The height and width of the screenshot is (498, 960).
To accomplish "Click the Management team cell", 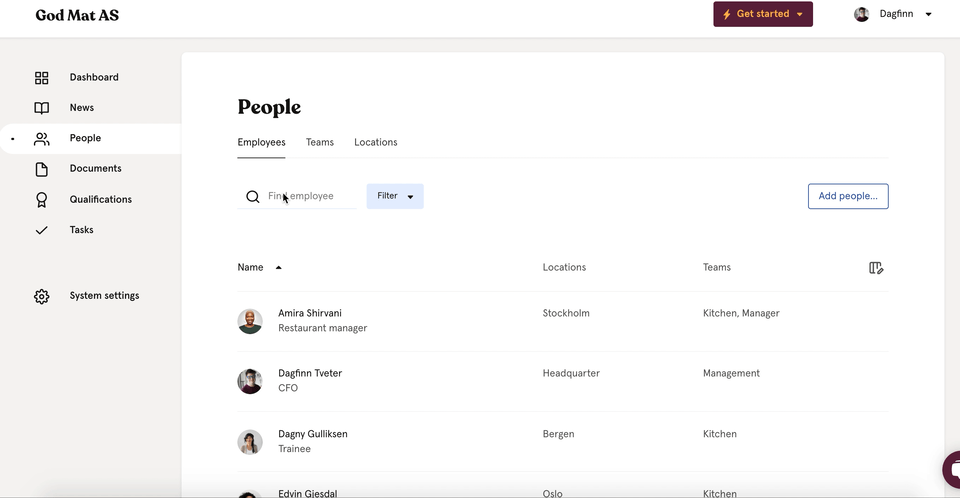I will tap(731, 373).
